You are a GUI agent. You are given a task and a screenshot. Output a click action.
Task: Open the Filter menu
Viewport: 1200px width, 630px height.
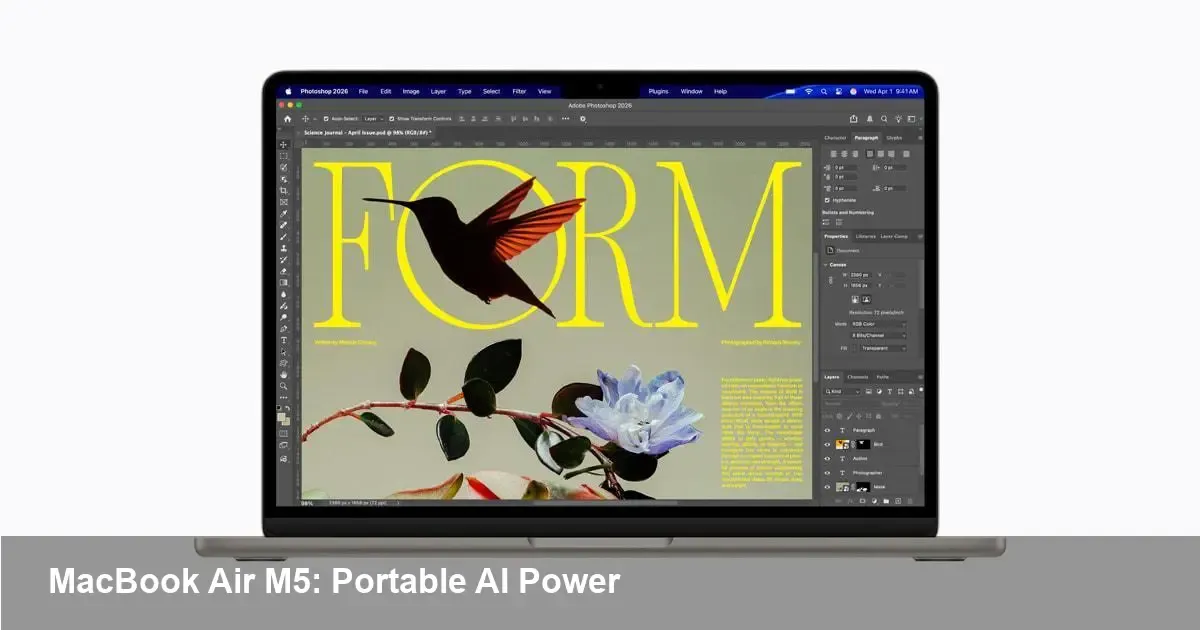[x=519, y=91]
